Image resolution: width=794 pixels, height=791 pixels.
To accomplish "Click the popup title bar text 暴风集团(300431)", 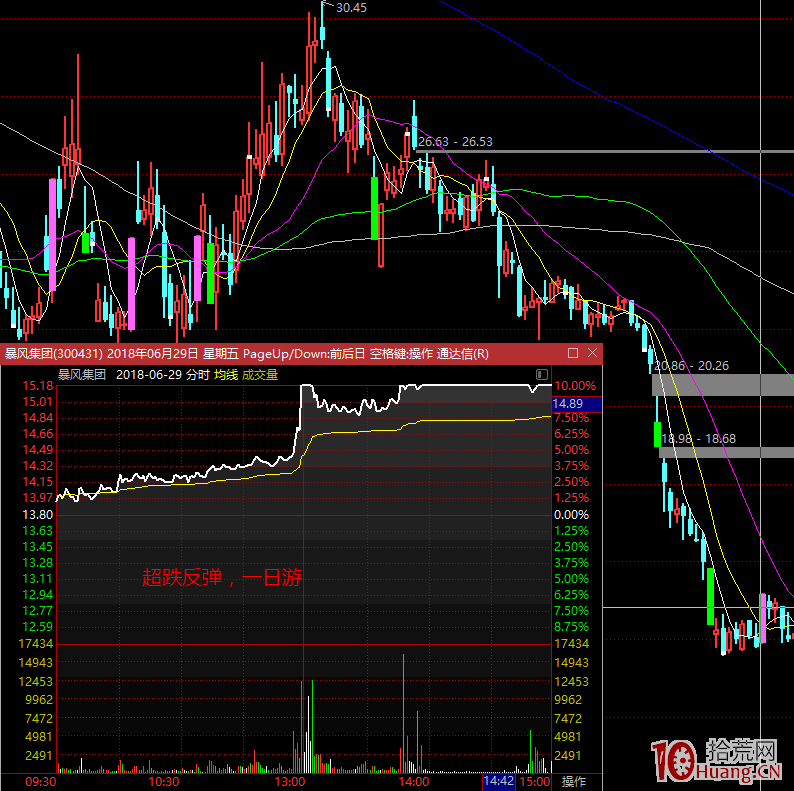I will [x=54, y=353].
